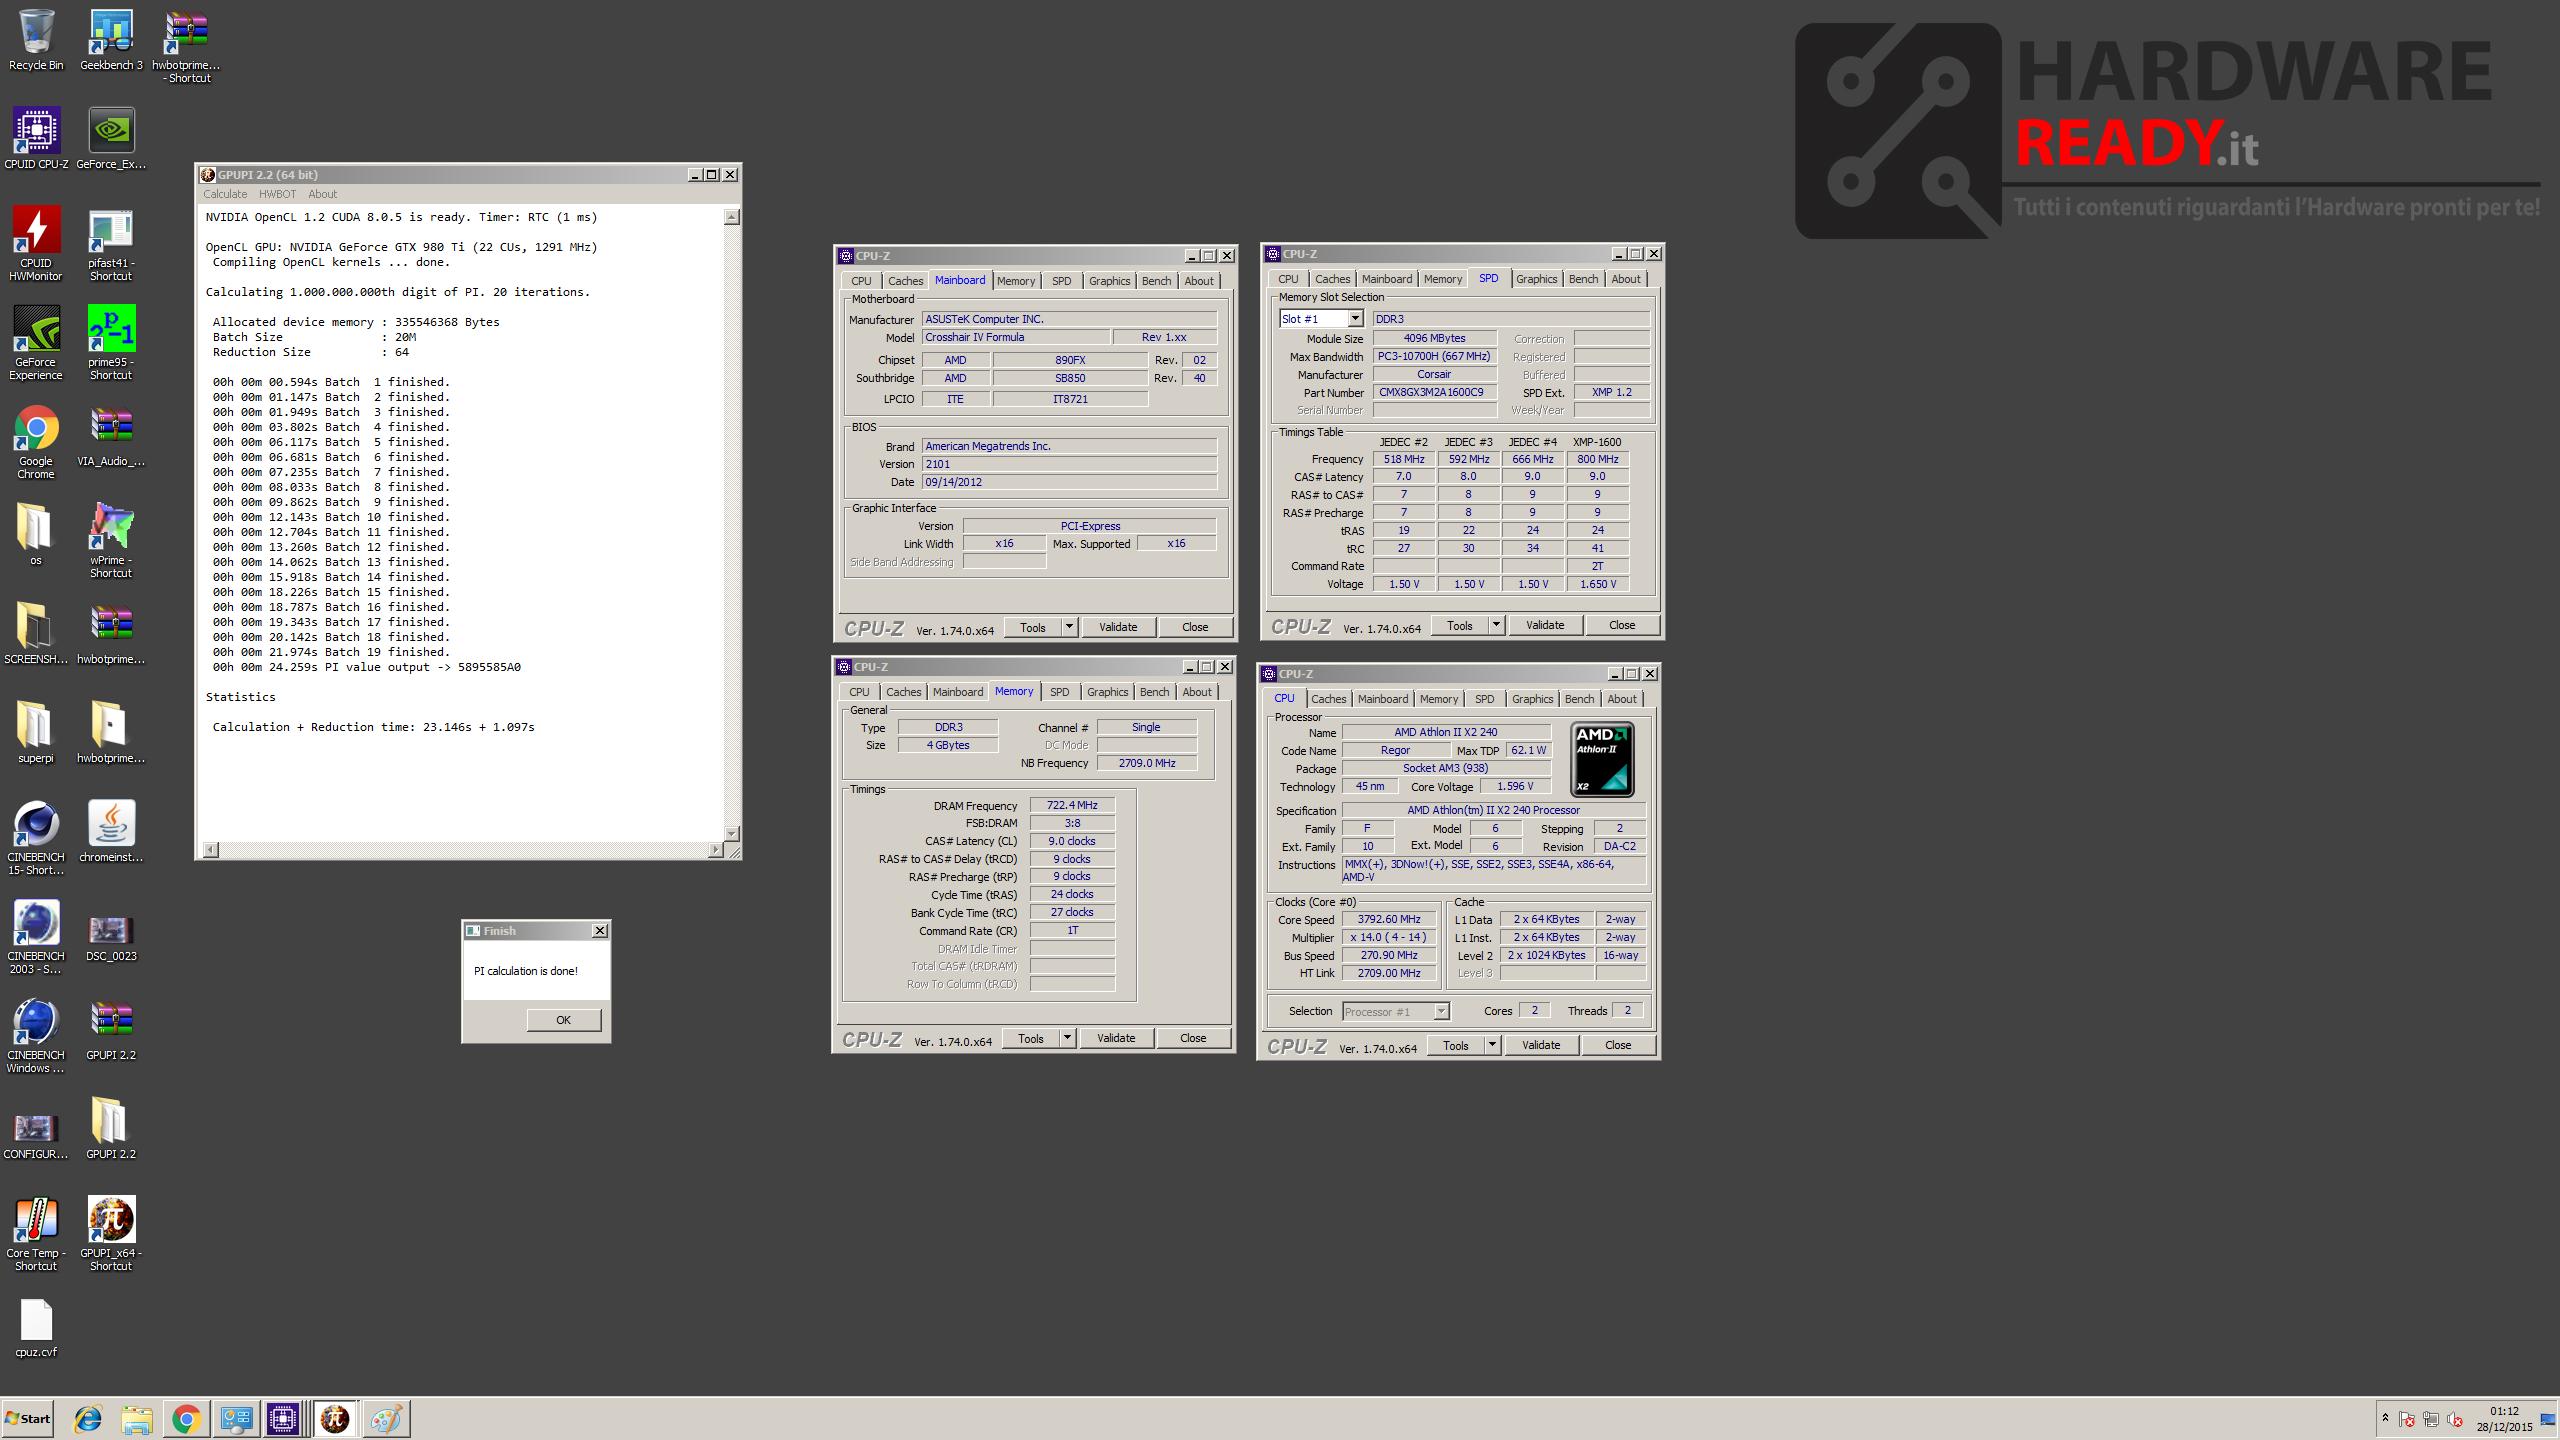Click GPUPI horizontal scrollbar right arrow

coord(715,850)
